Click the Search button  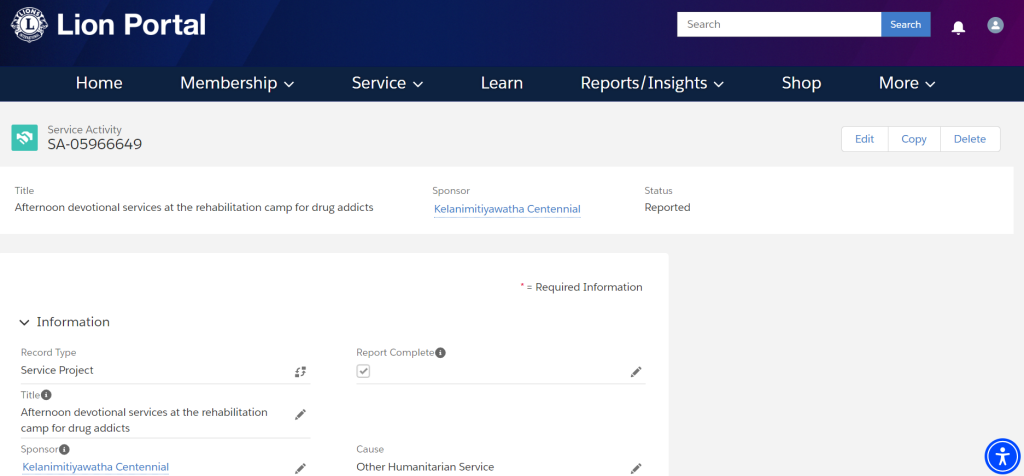pyautogui.click(x=906, y=24)
